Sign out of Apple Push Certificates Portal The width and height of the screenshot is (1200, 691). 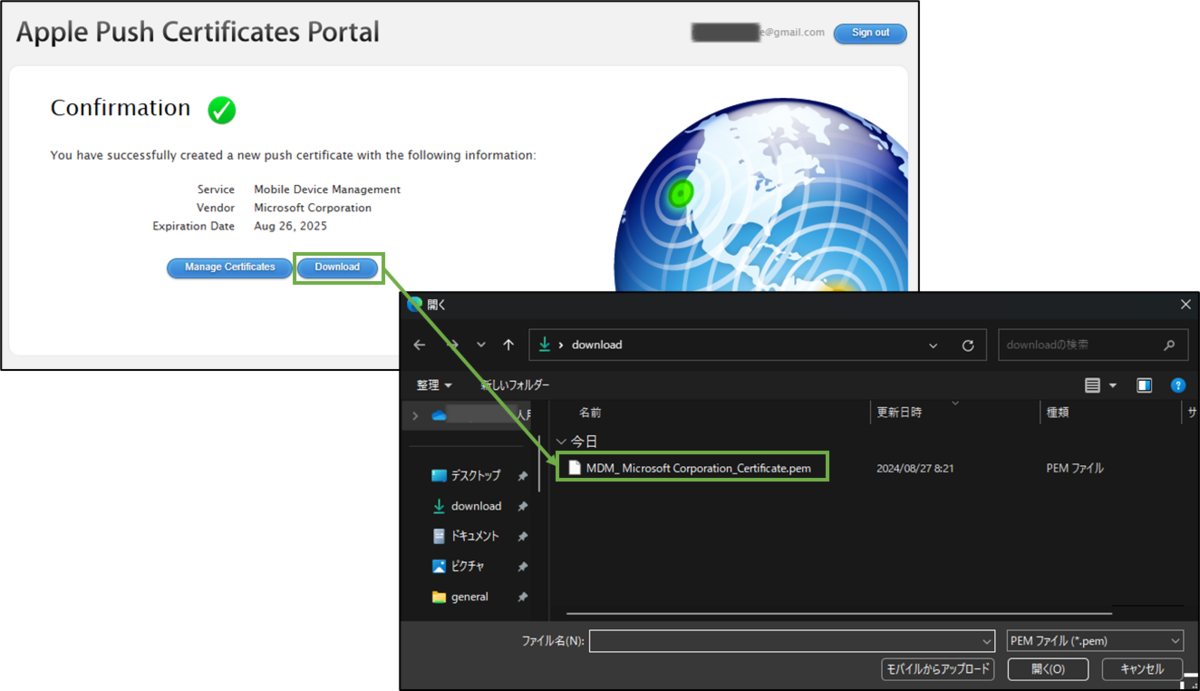pos(870,33)
